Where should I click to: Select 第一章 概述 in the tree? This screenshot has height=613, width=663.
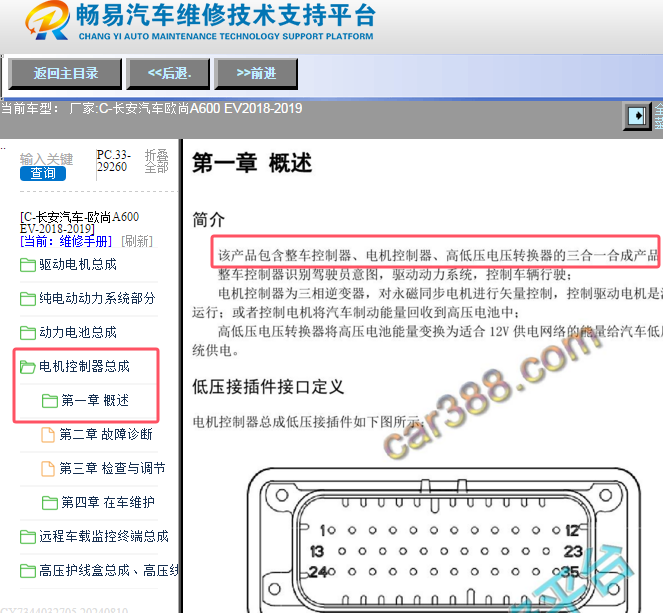pos(95,400)
